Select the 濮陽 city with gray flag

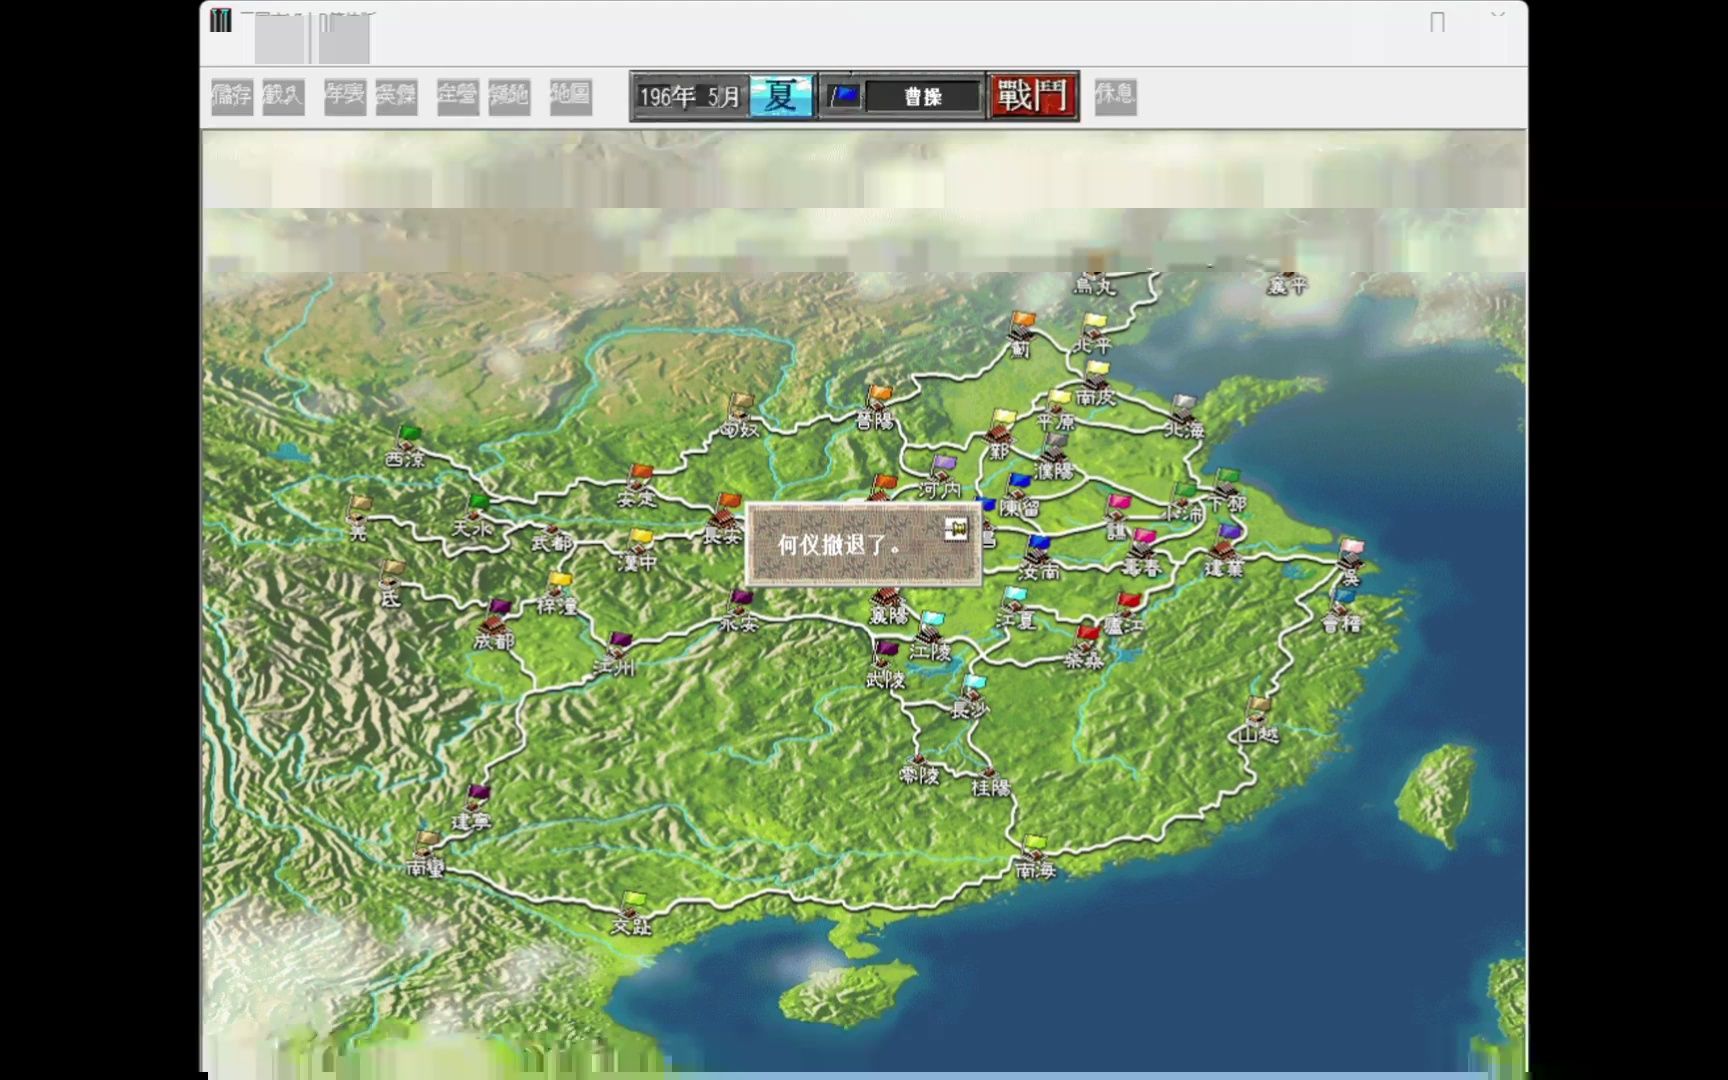tap(1054, 457)
